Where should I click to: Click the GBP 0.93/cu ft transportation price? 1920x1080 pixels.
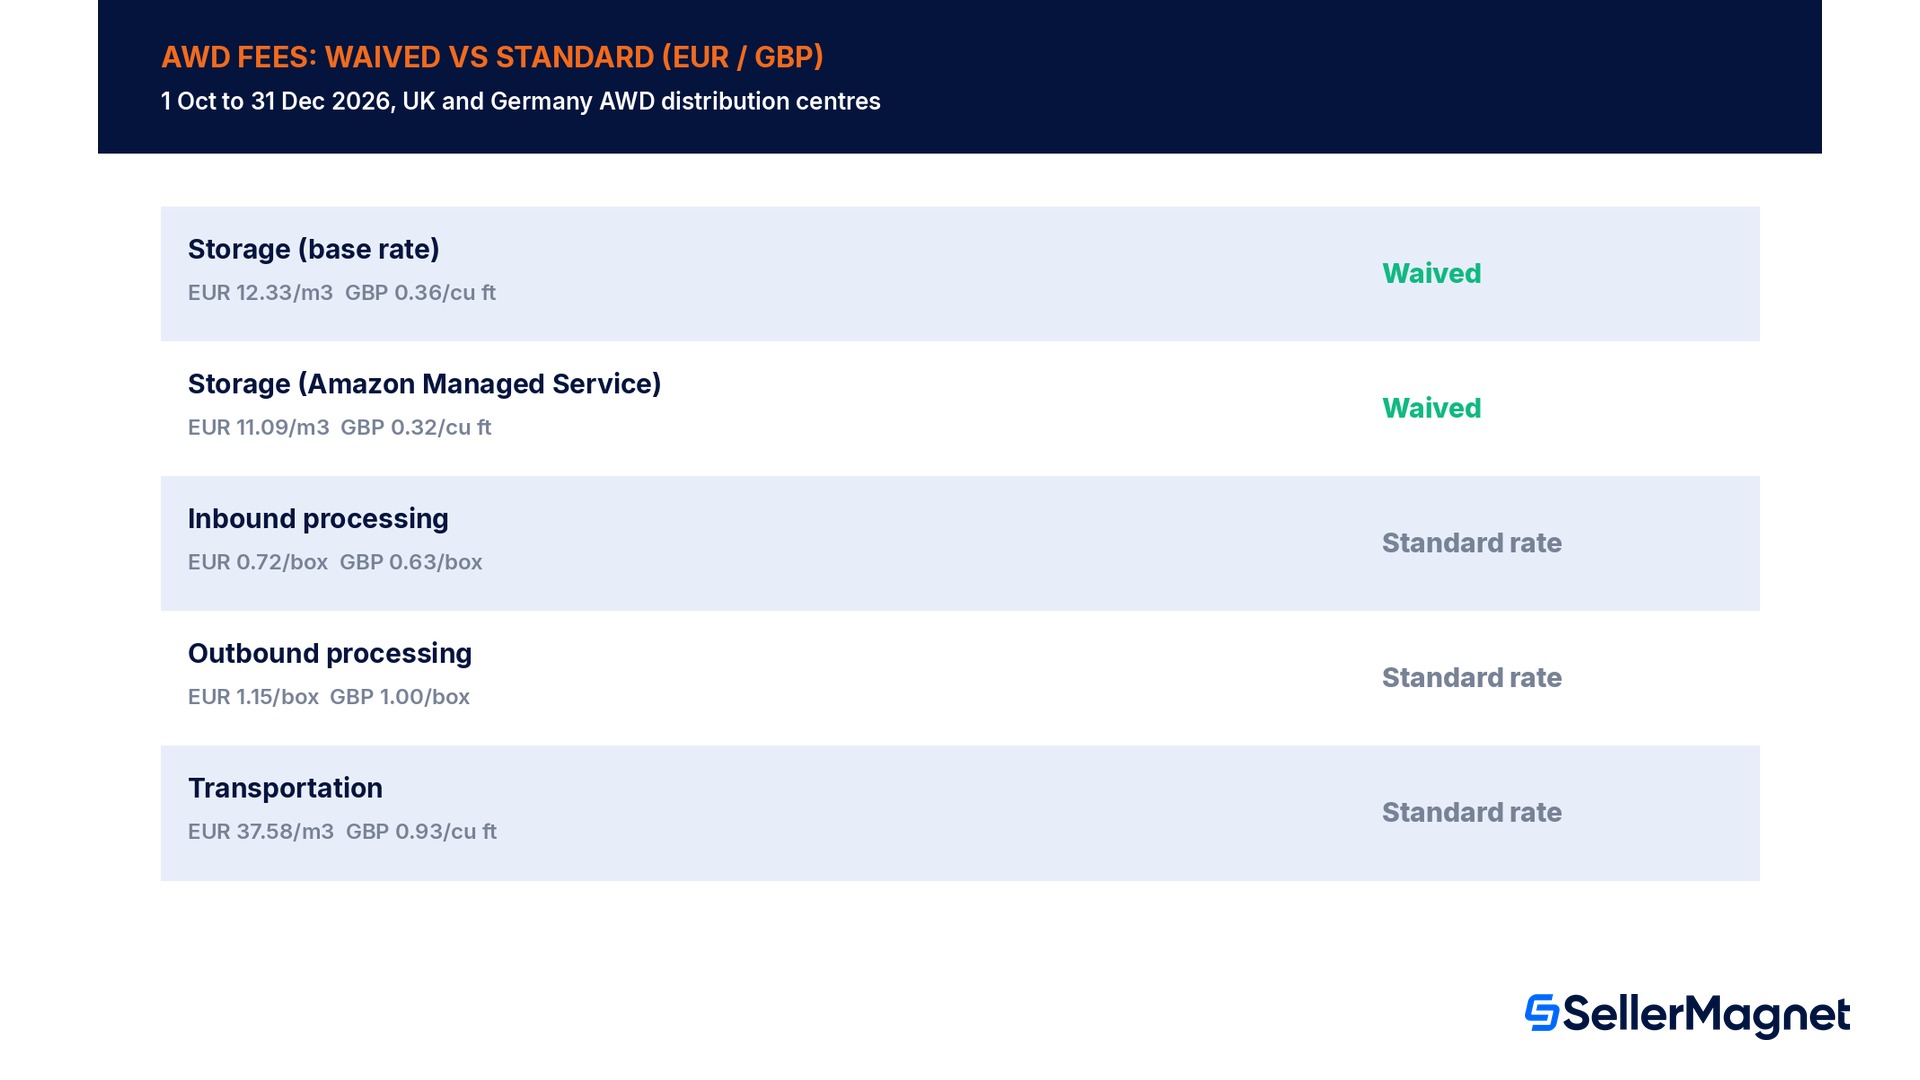[x=421, y=832]
